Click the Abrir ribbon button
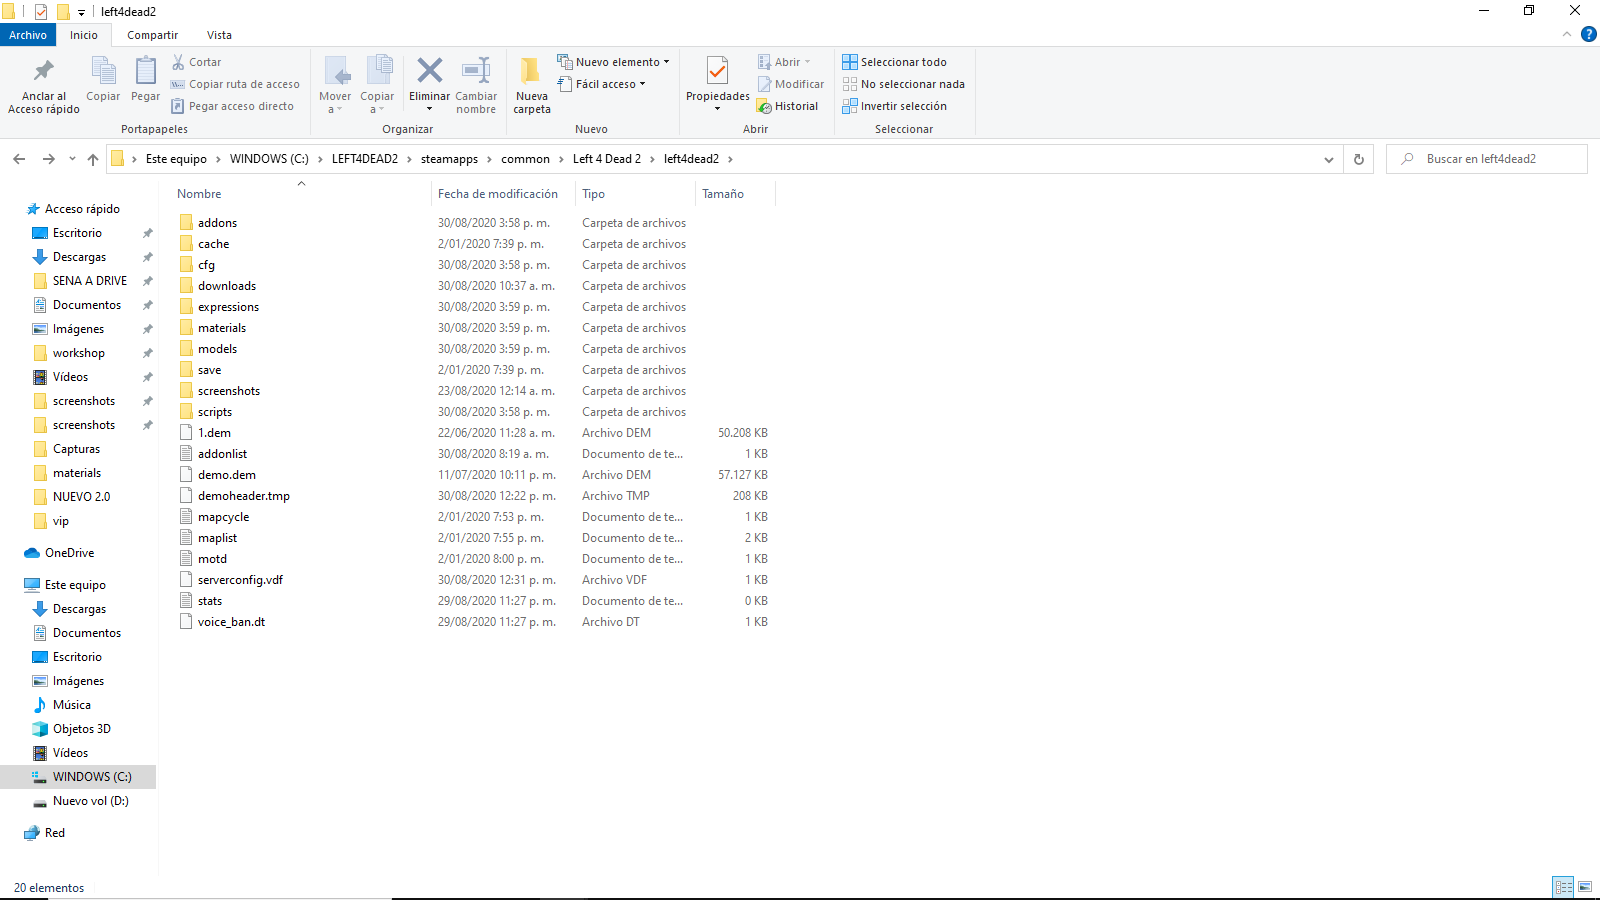Viewport: 1600px width, 900px height. coord(784,62)
